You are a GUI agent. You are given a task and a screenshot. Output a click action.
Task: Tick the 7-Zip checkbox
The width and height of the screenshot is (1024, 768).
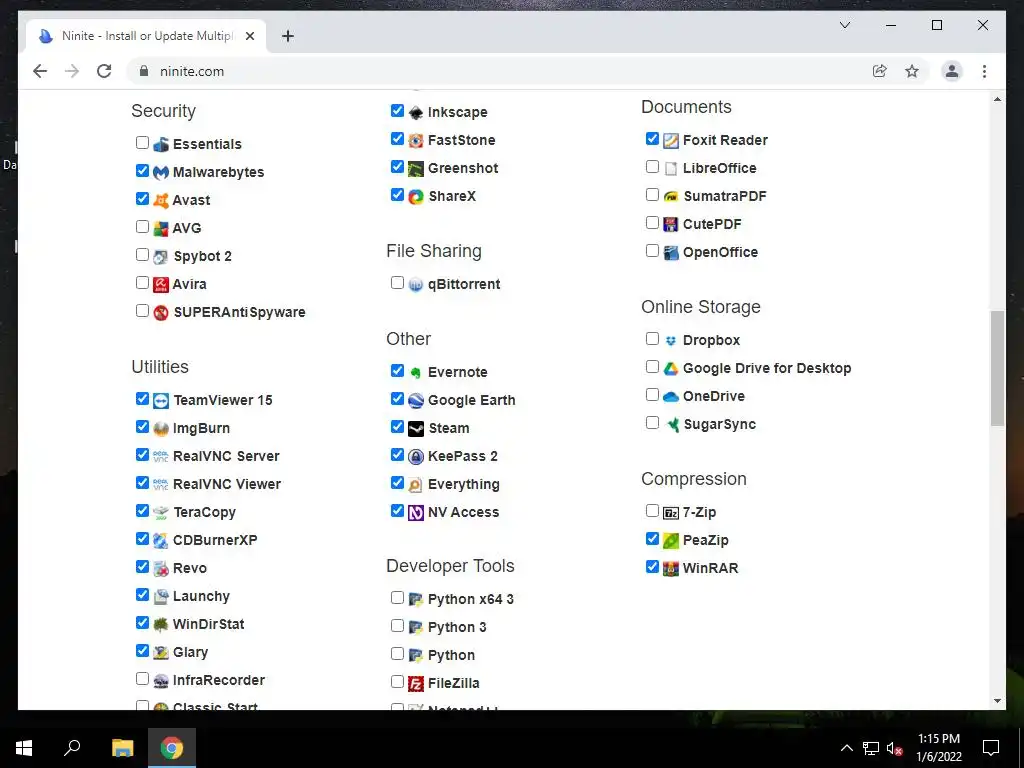(652, 511)
